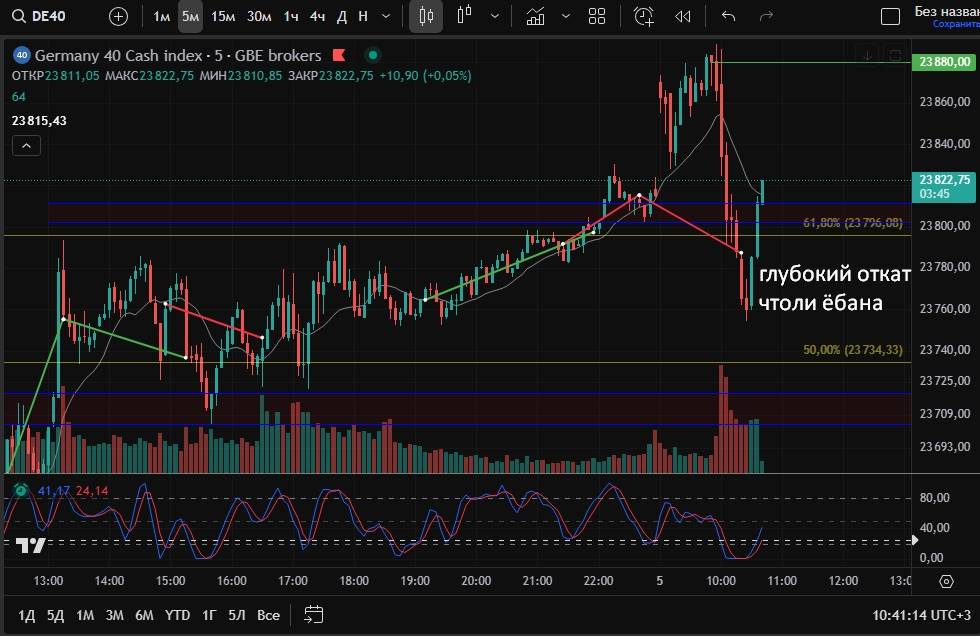
Task: Click the go to date calendar icon
Action: pyautogui.click(x=313, y=614)
